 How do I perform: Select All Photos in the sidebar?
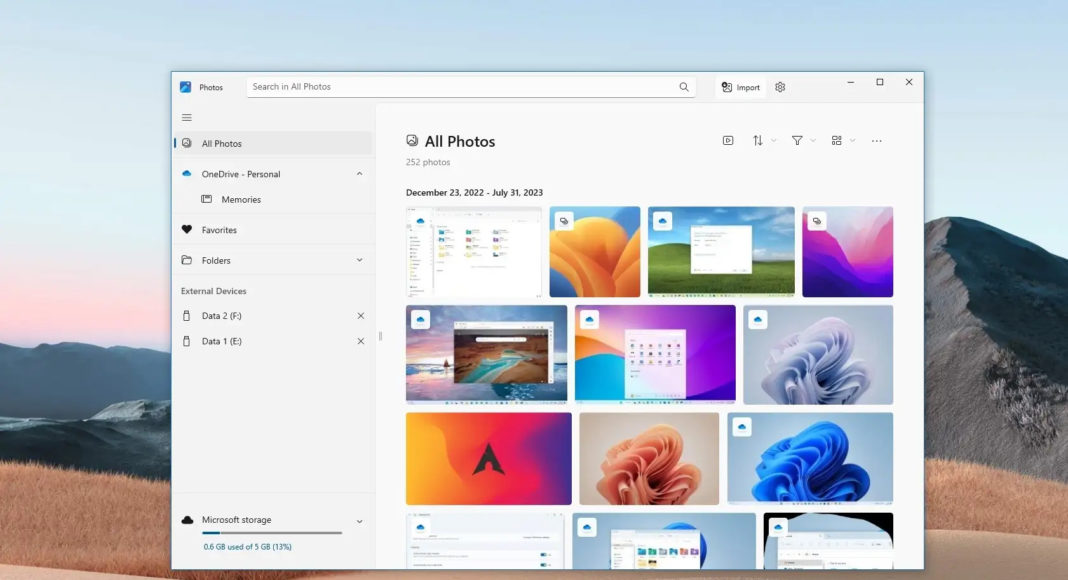[273, 144]
